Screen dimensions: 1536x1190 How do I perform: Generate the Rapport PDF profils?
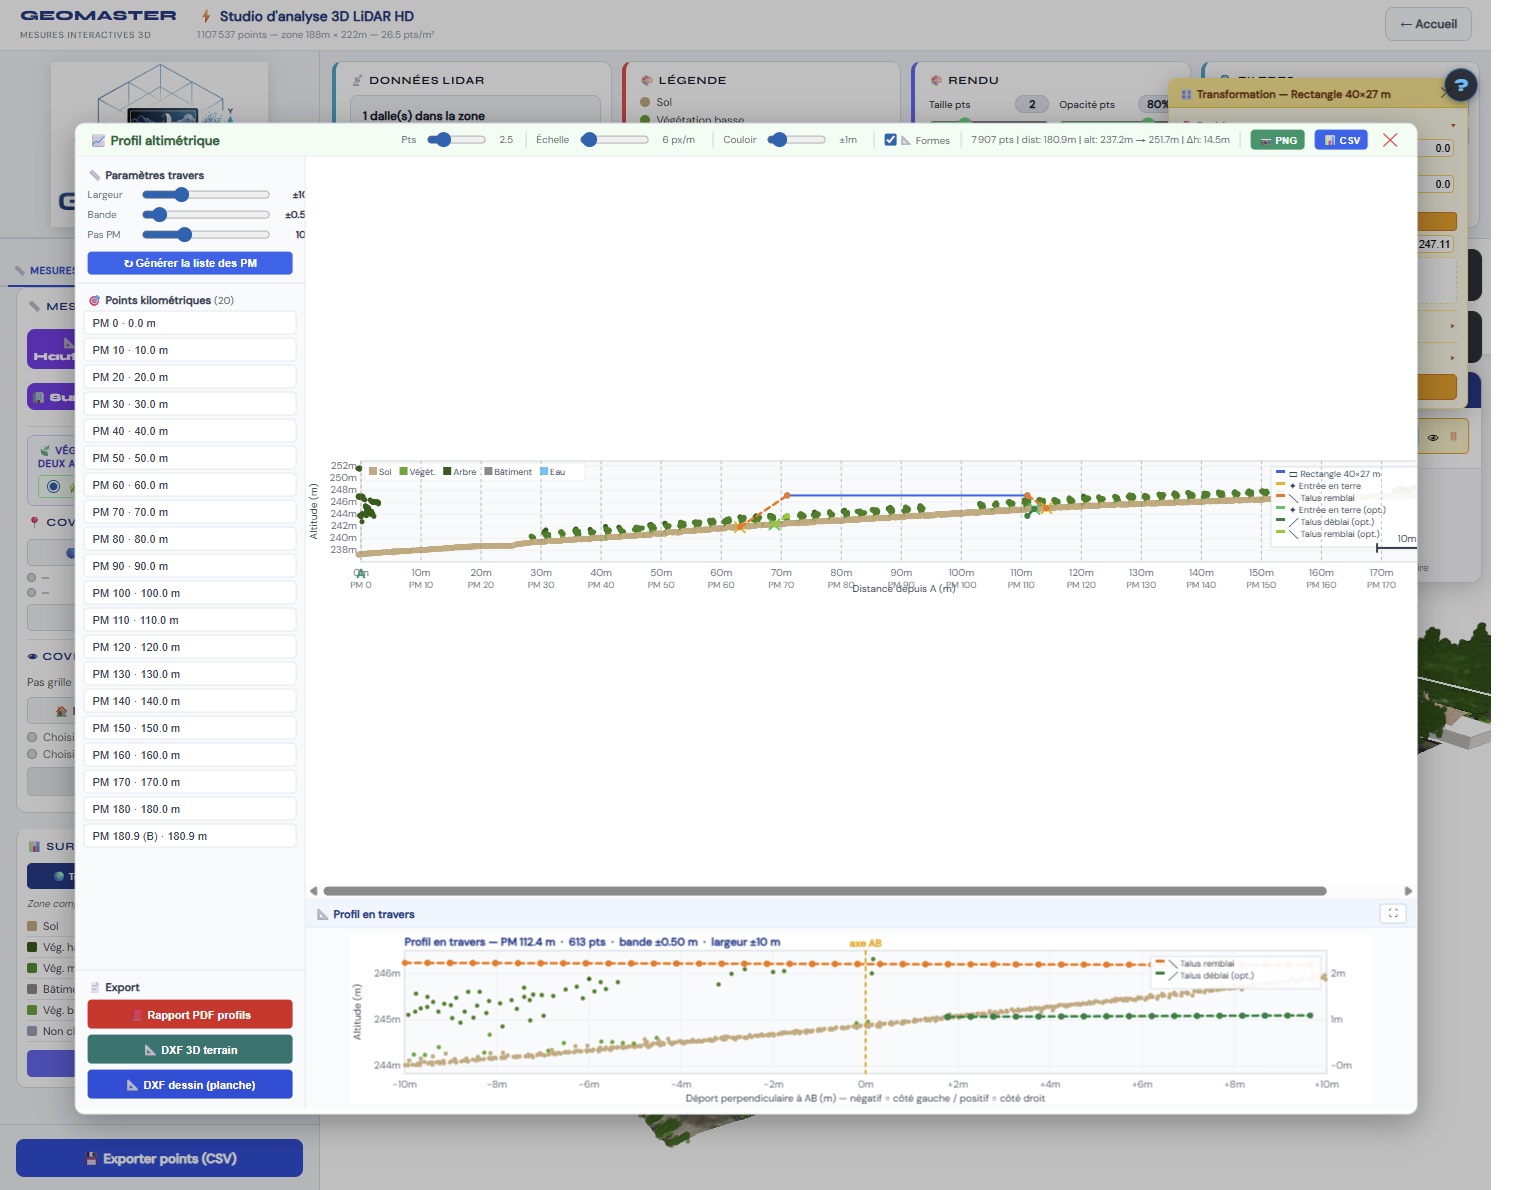(x=189, y=1013)
